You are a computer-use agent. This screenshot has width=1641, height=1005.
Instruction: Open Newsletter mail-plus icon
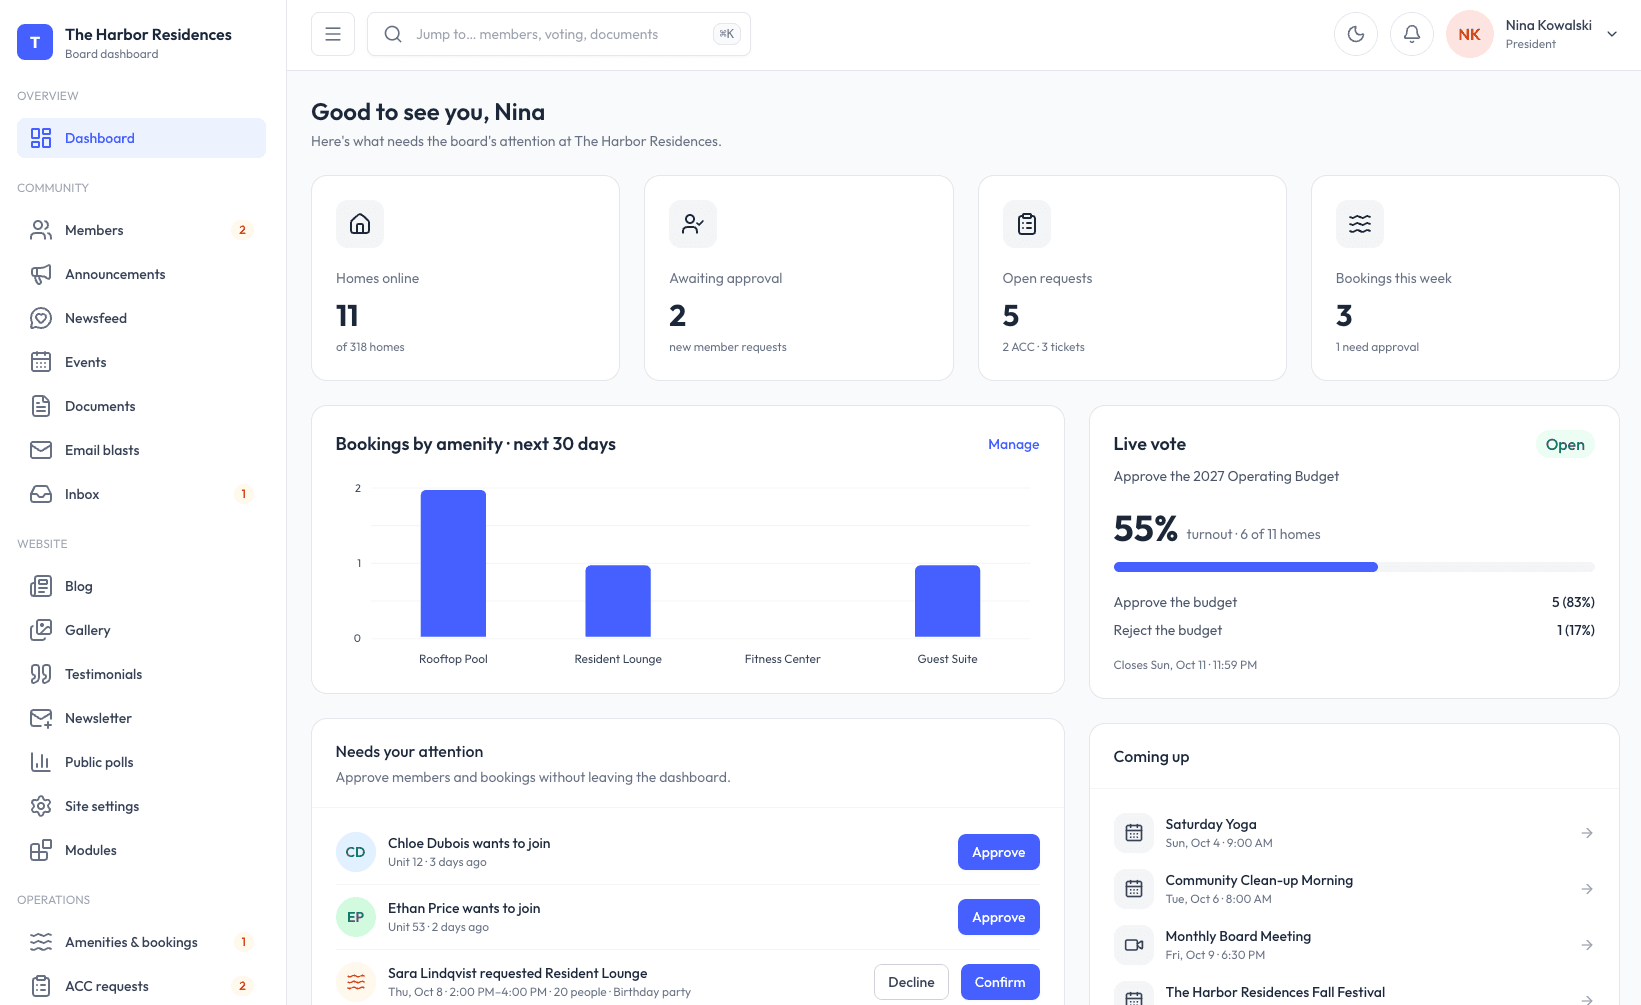point(41,718)
